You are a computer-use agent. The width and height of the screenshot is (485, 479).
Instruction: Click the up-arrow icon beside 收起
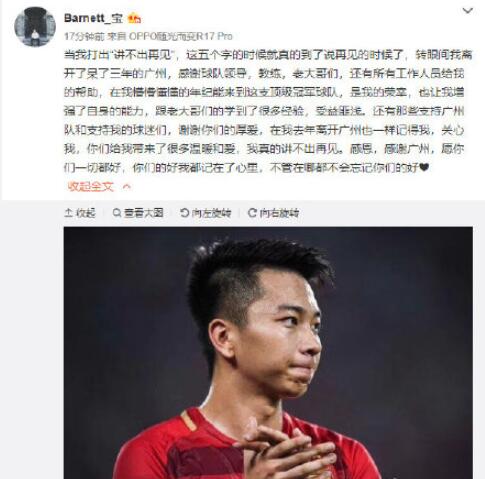pyautogui.click(x=68, y=213)
